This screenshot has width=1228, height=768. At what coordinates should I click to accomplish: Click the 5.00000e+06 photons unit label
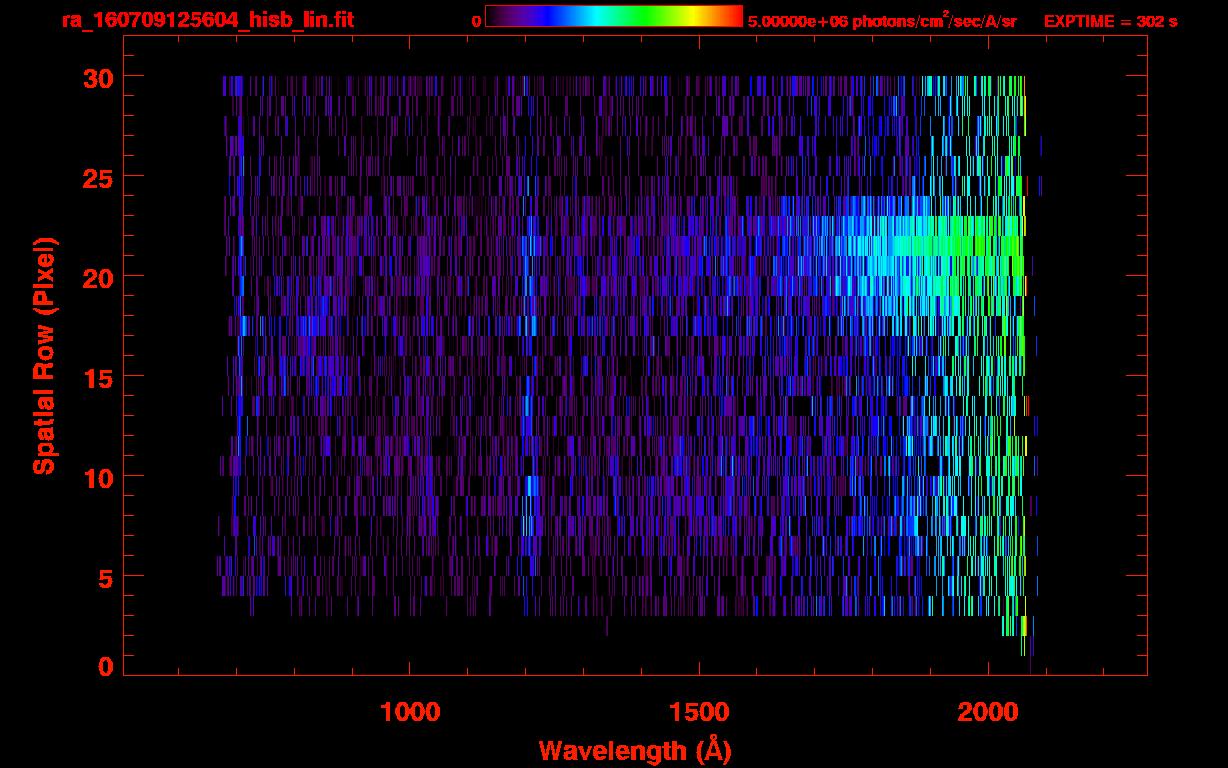tap(881, 21)
